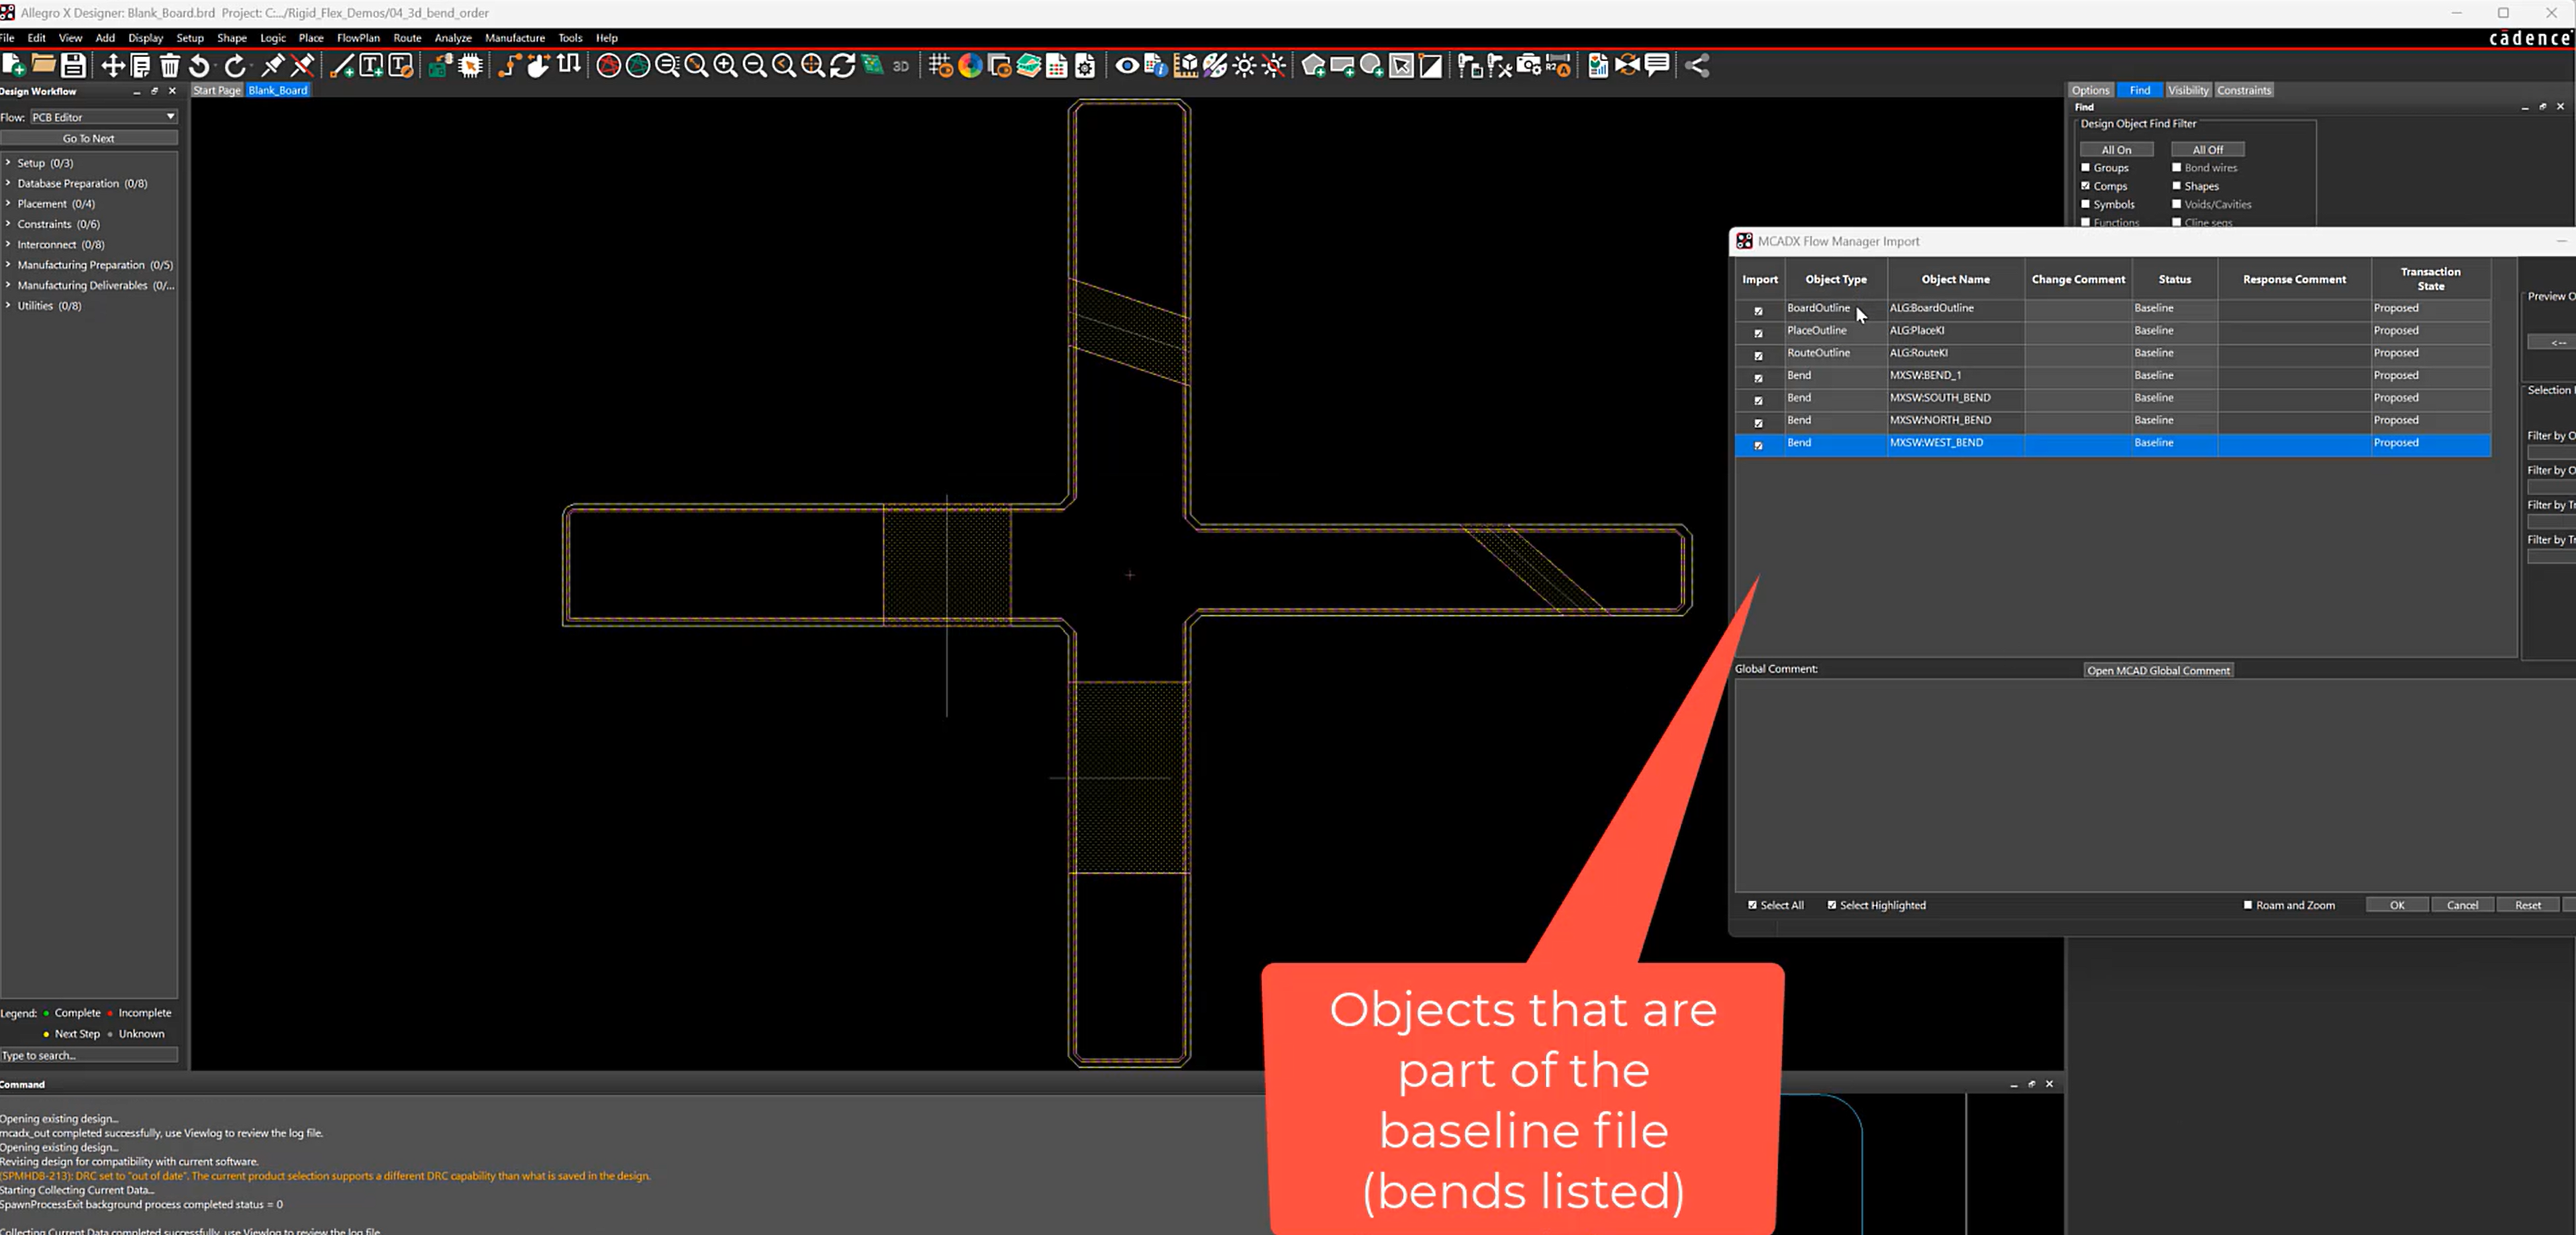Viewport: 2576px width, 1235px height.
Task: Click the Add Text toolbar icon
Action: [371, 66]
